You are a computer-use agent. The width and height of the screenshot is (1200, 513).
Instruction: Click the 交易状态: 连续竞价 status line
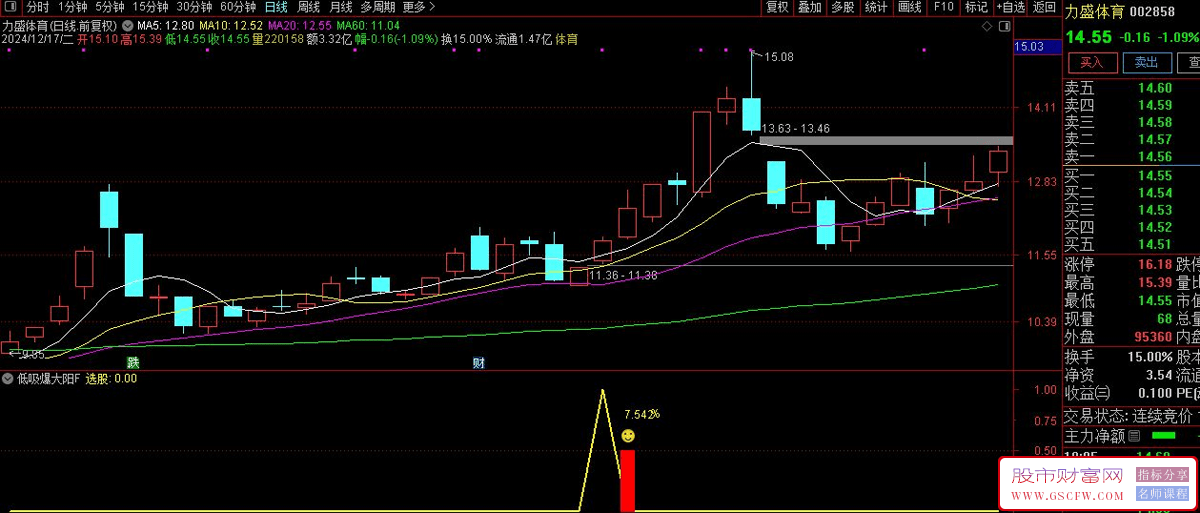click(1128, 415)
